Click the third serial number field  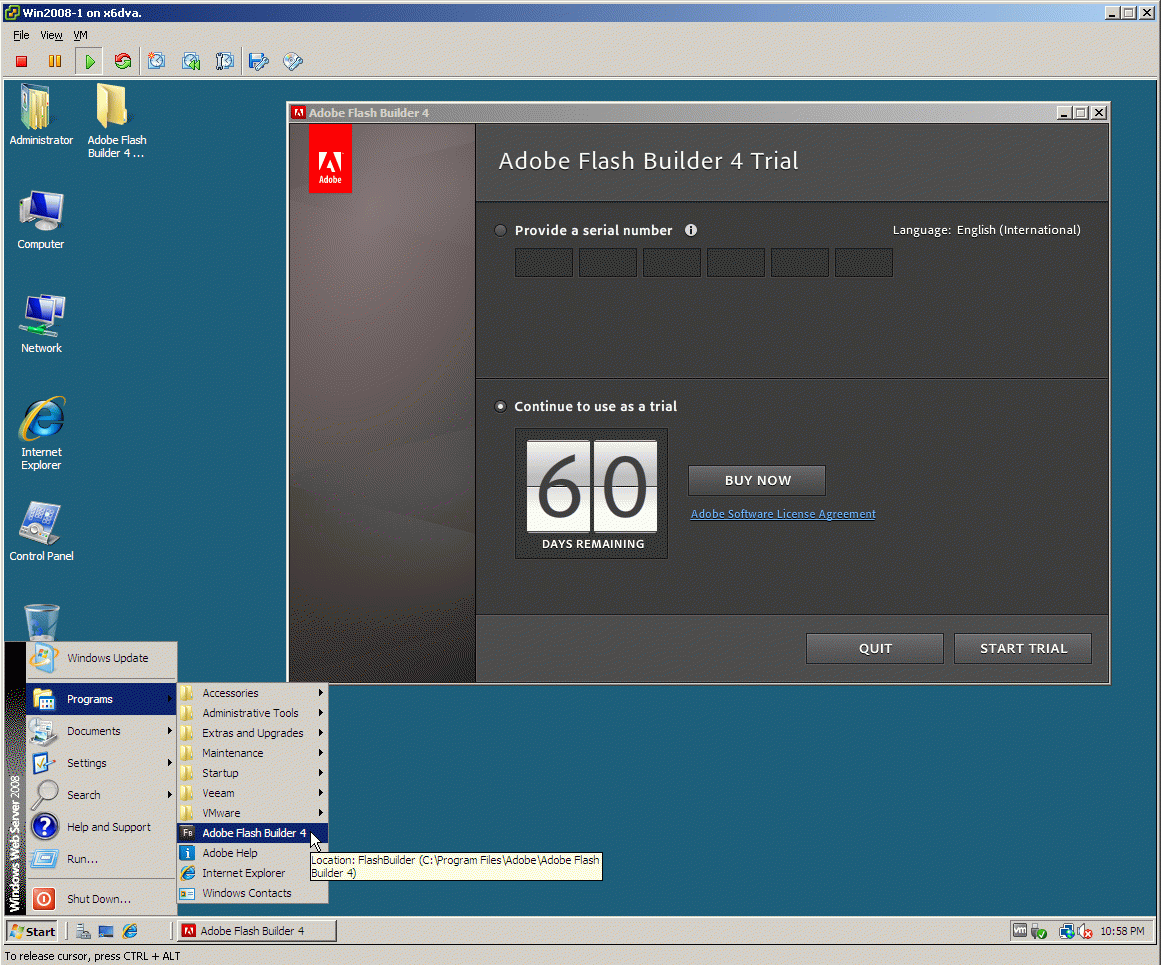point(672,262)
